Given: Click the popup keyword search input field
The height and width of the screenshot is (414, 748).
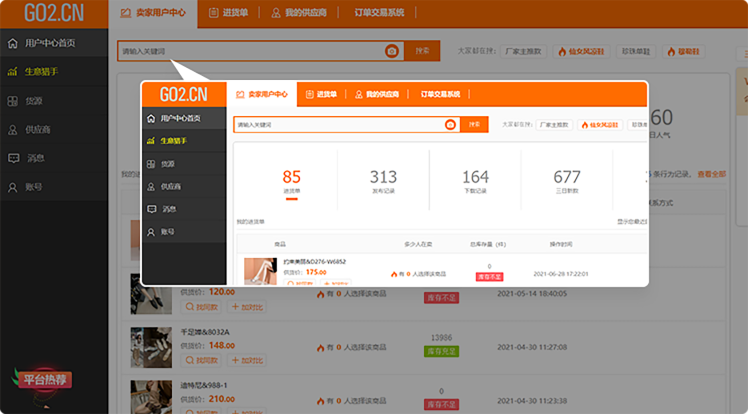Looking at the screenshot, I should pyautogui.click(x=338, y=125).
